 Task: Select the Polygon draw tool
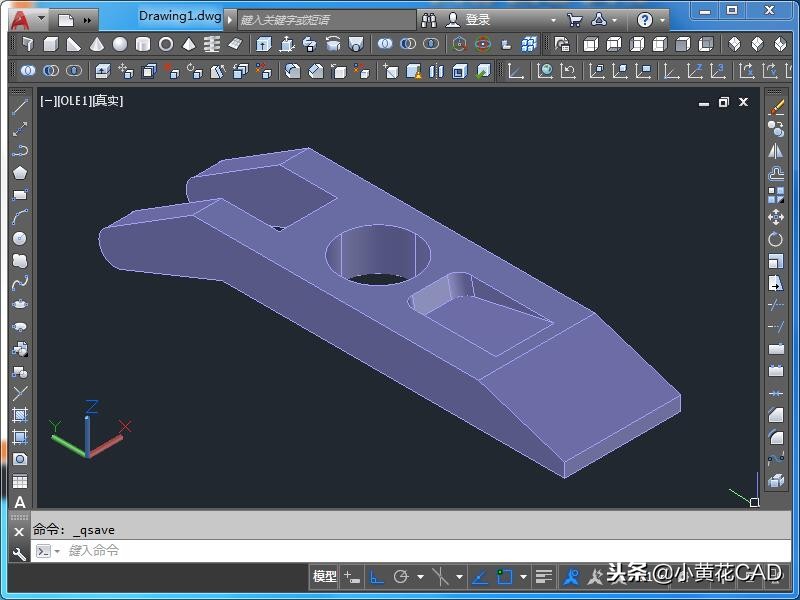click(x=19, y=173)
